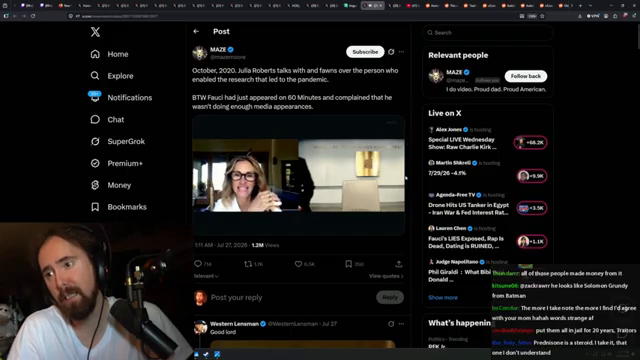Click repost icon showing 1.7K
This screenshot has height=360, width=640.
248,264
